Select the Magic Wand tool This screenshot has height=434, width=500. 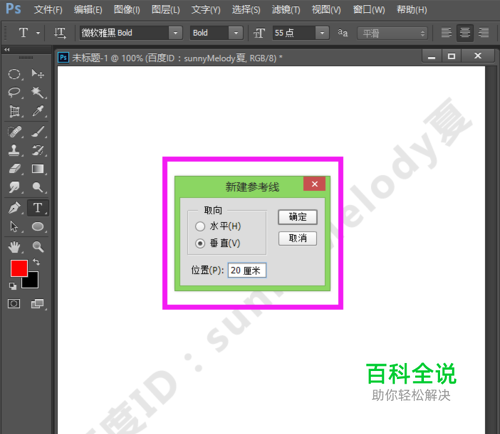[x=38, y=92]
